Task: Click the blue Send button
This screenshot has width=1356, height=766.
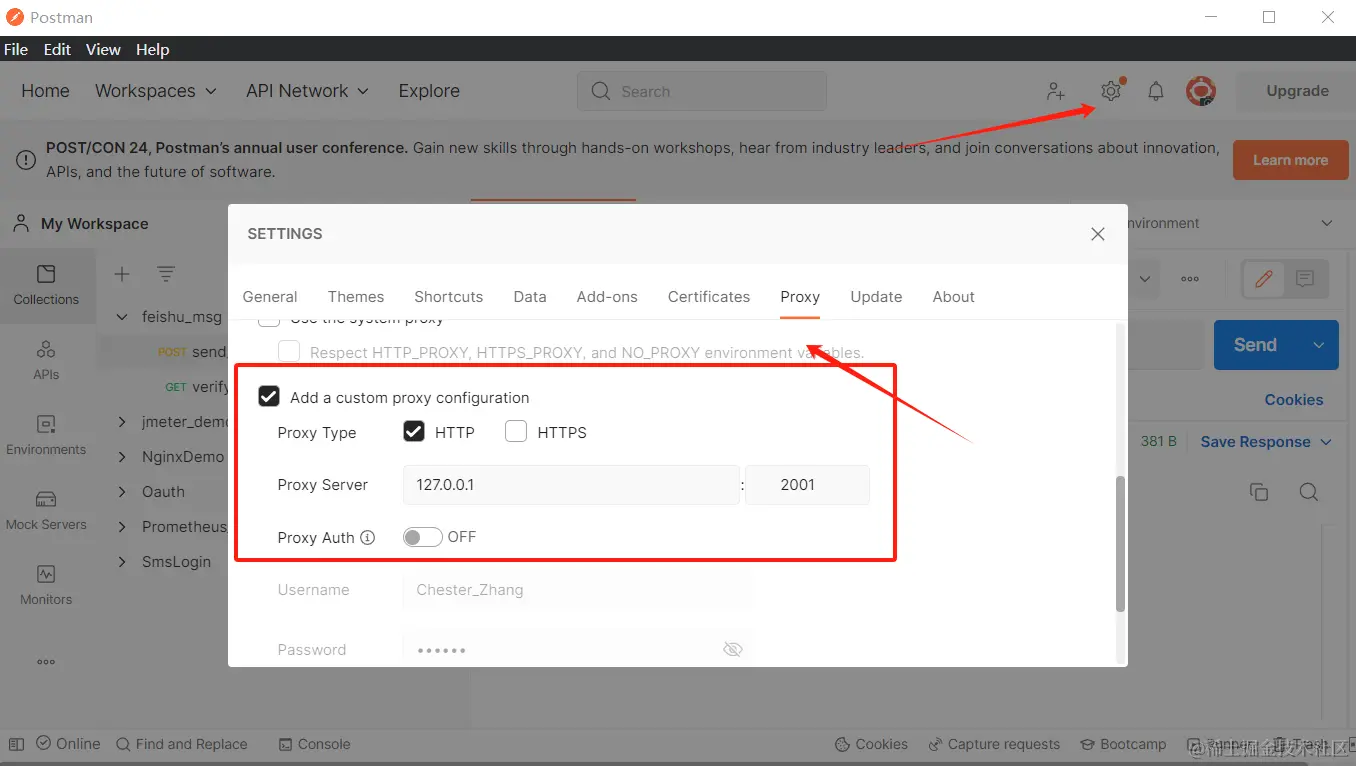Action: click(1256, 345)
